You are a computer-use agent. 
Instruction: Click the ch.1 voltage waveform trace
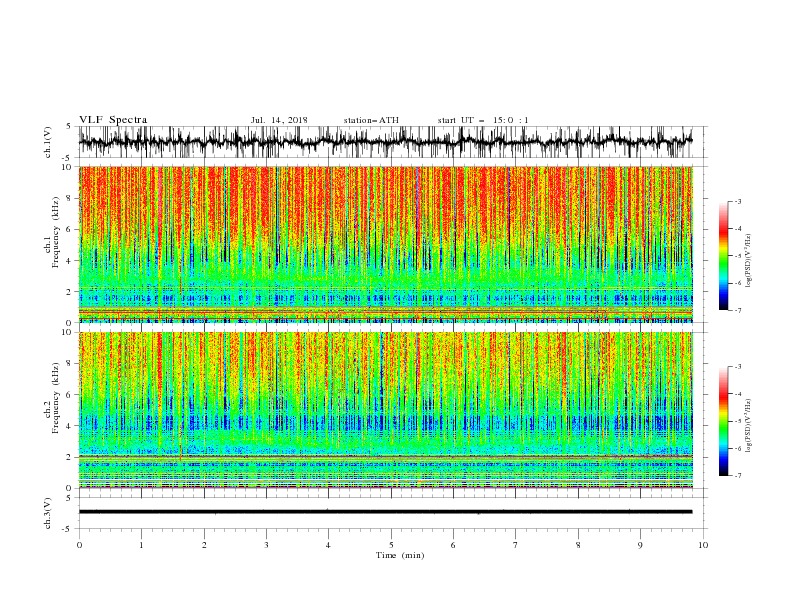point(385,142)
